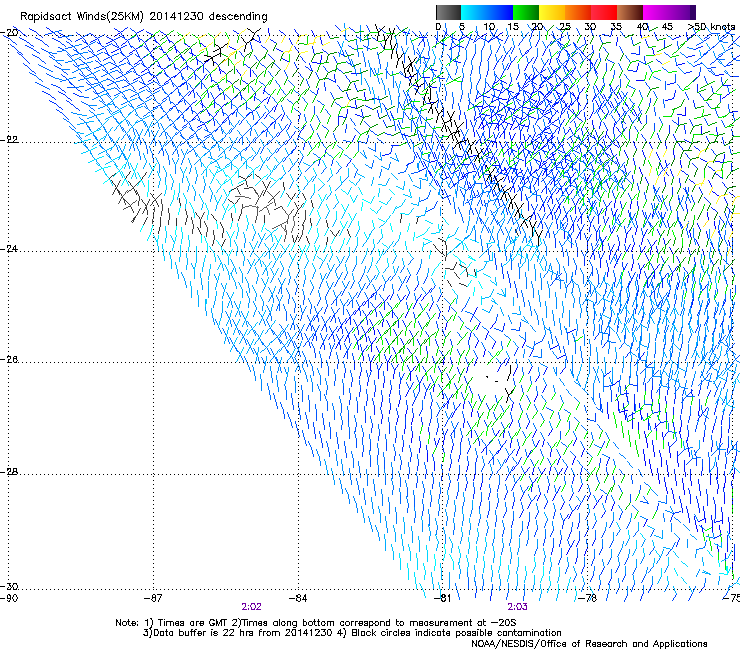Click the latitude label '-24'
Viewport: 740px width, 650px height.
click(x=9, y=249)
